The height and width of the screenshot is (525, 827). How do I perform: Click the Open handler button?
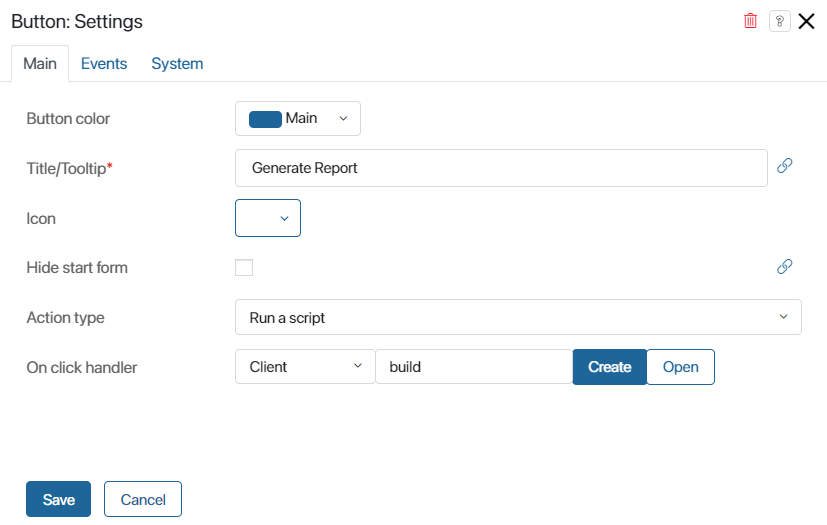680,367
